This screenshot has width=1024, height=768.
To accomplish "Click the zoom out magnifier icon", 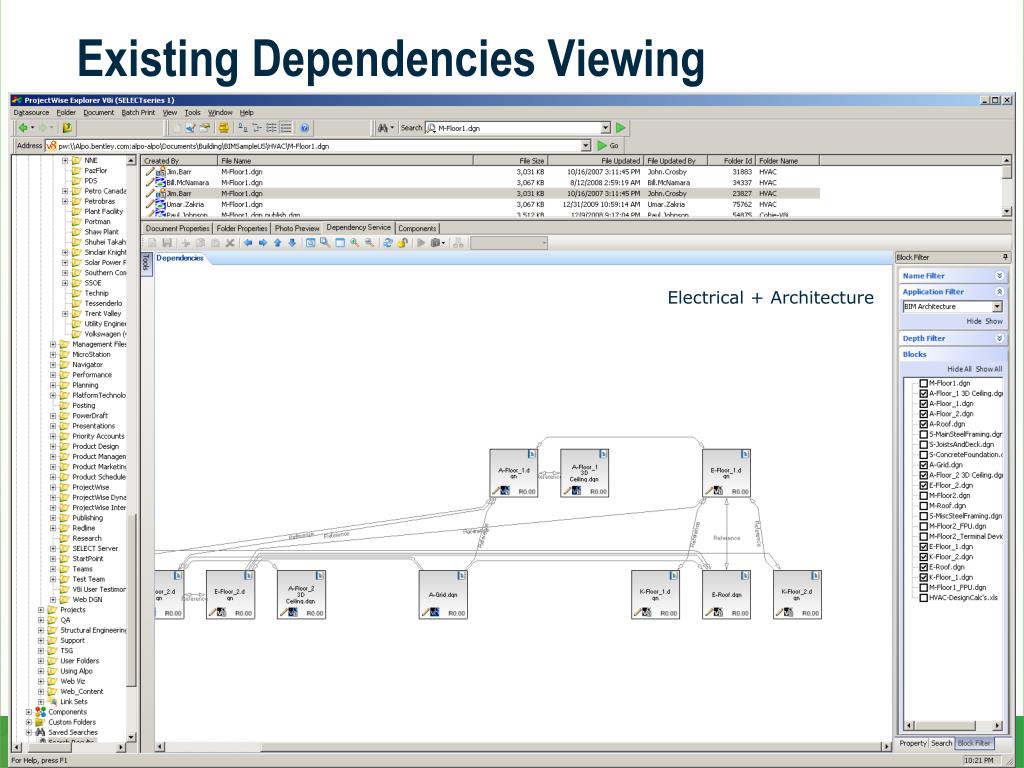I will click(x=369, y=243).
